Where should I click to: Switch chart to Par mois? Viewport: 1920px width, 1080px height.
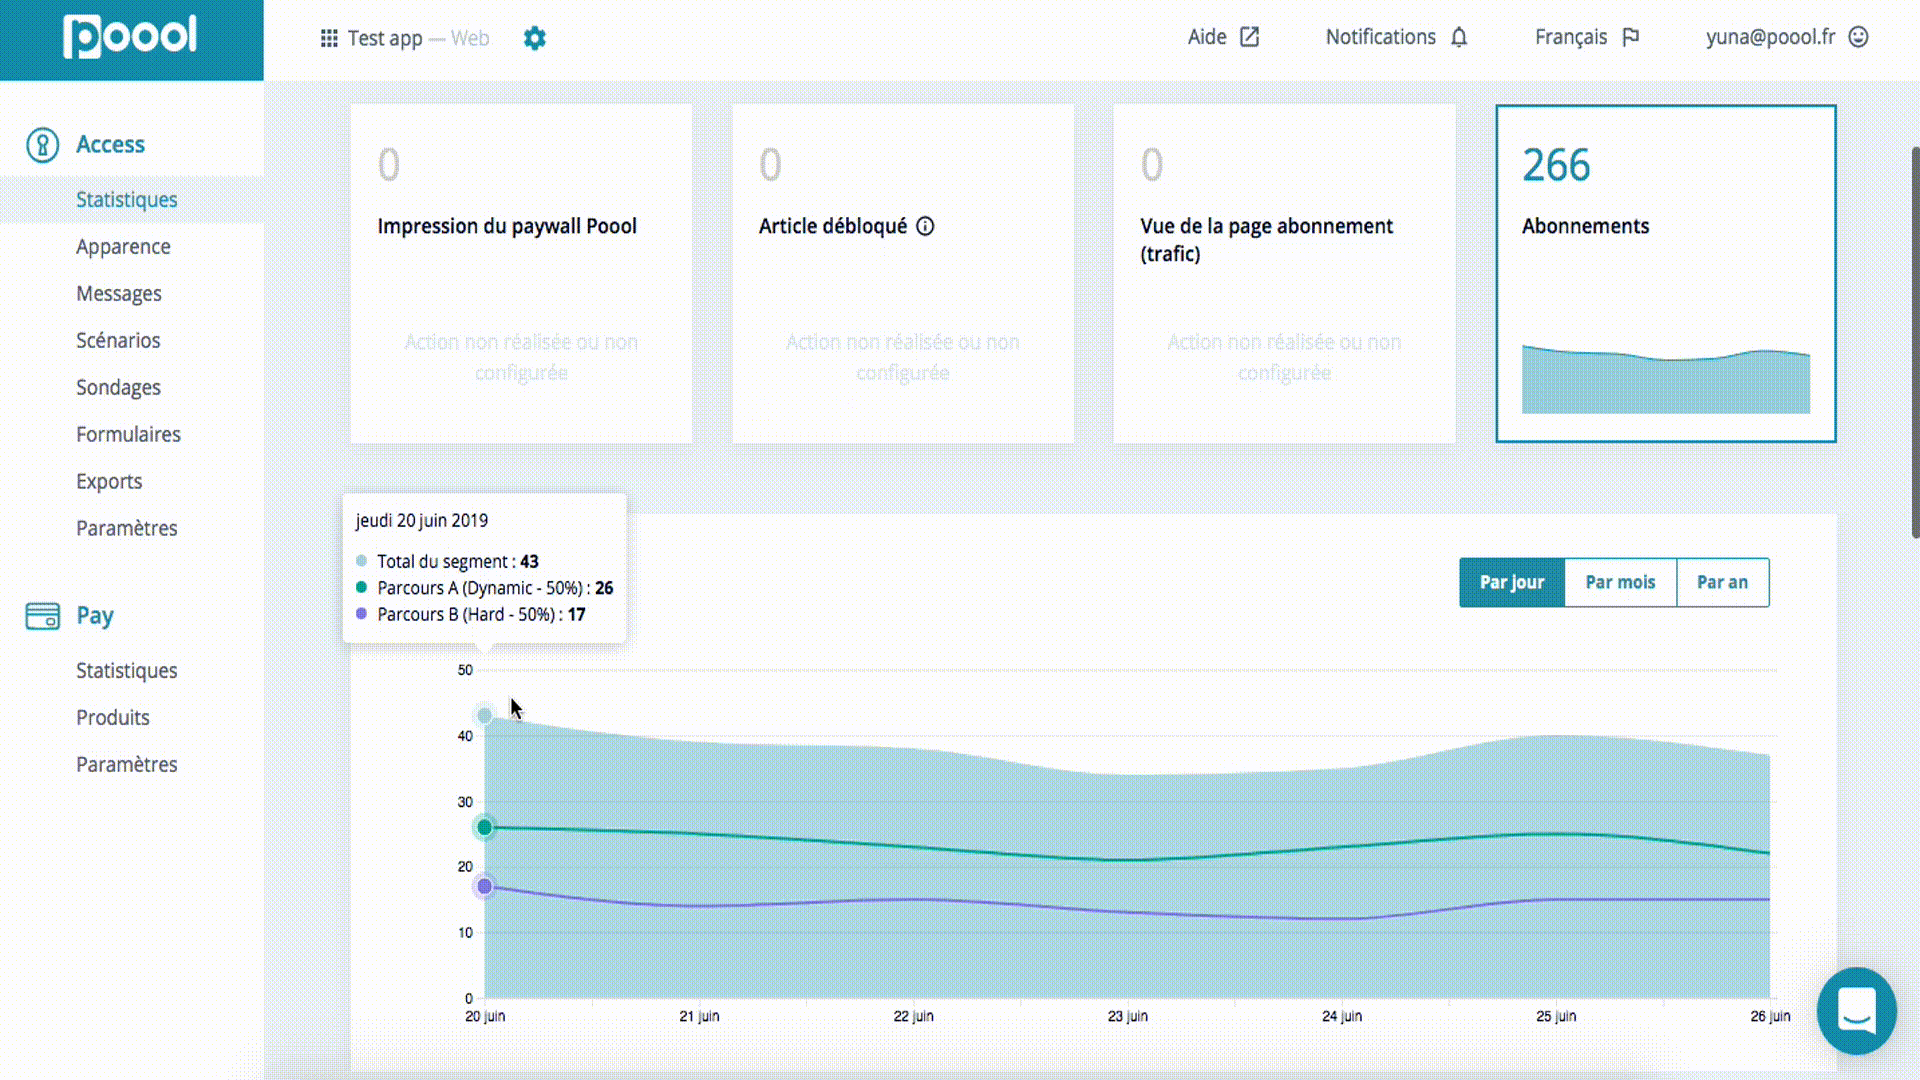(x=1620, y=582)
